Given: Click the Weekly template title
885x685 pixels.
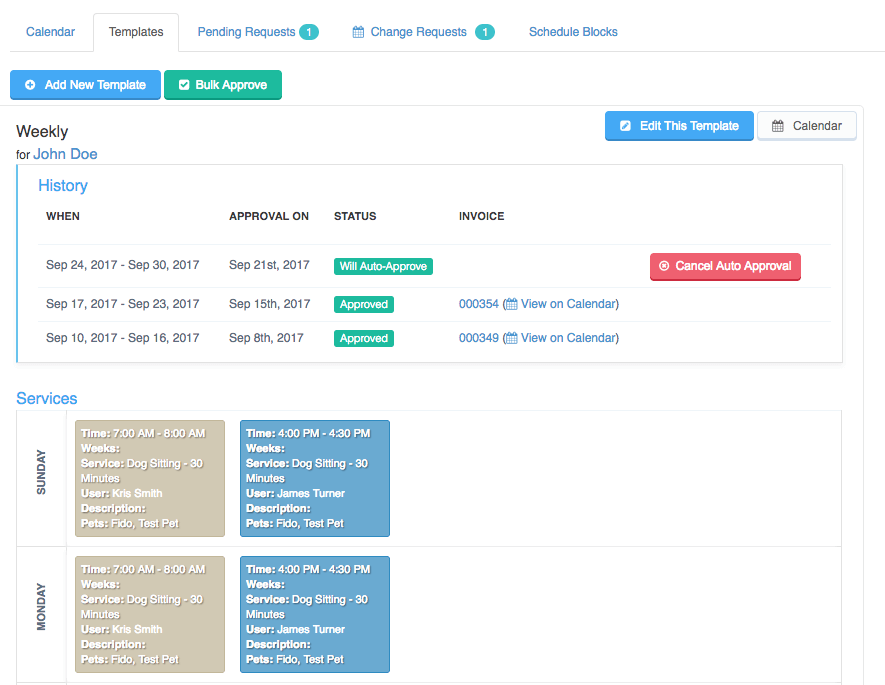Looking at the screenshot, I should [42, 131].
